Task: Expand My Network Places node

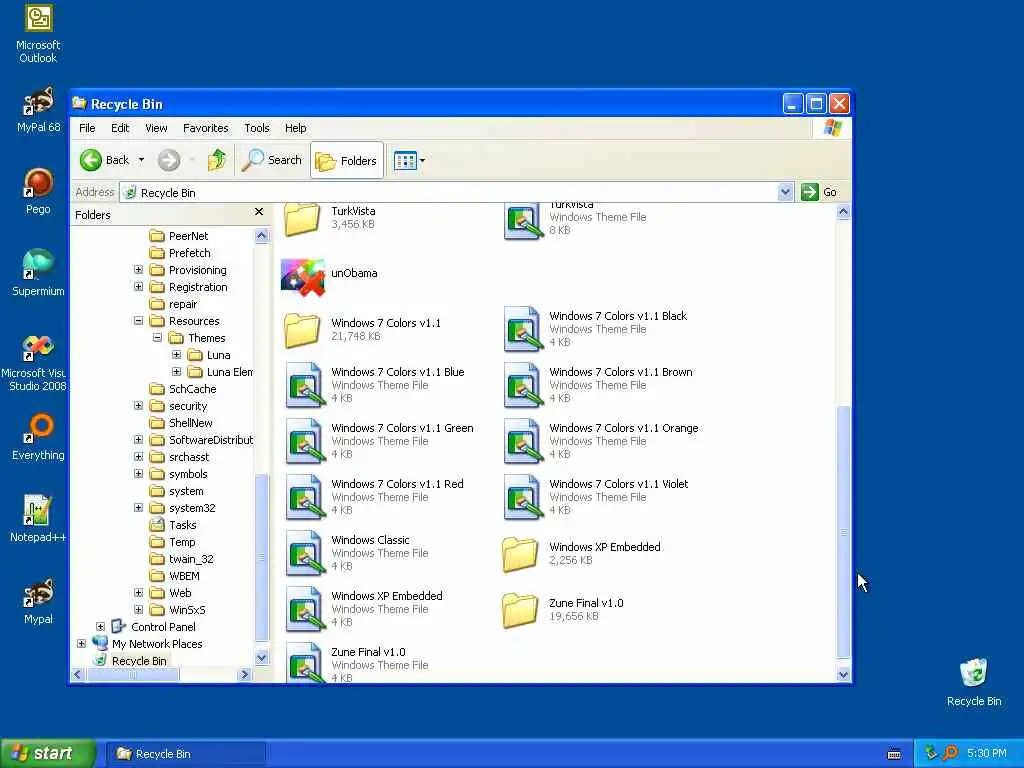Action: pos(82,643)
